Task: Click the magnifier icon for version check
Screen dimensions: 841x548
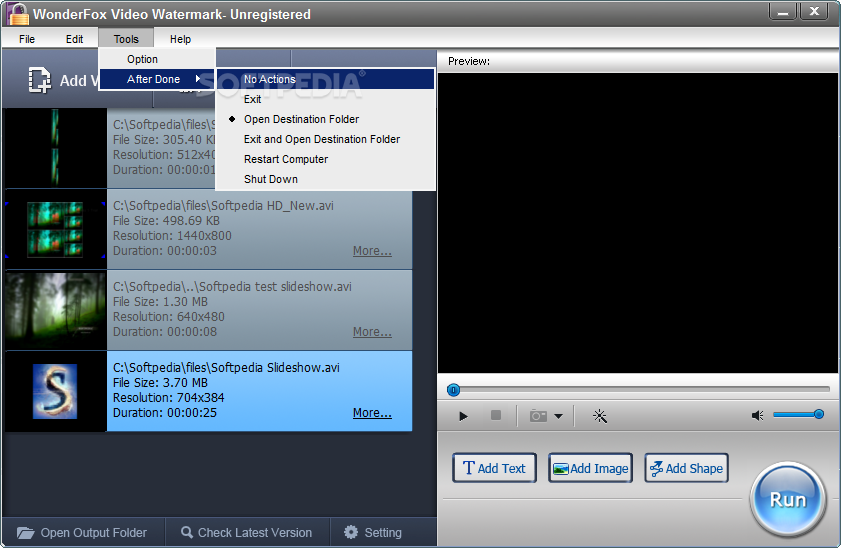Action: [187, 532]
